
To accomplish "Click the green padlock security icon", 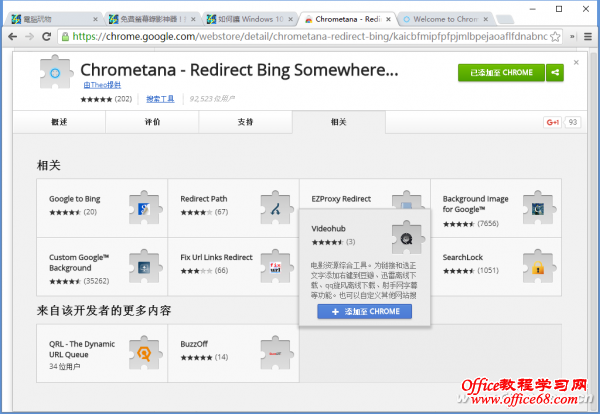I will 65,37.
